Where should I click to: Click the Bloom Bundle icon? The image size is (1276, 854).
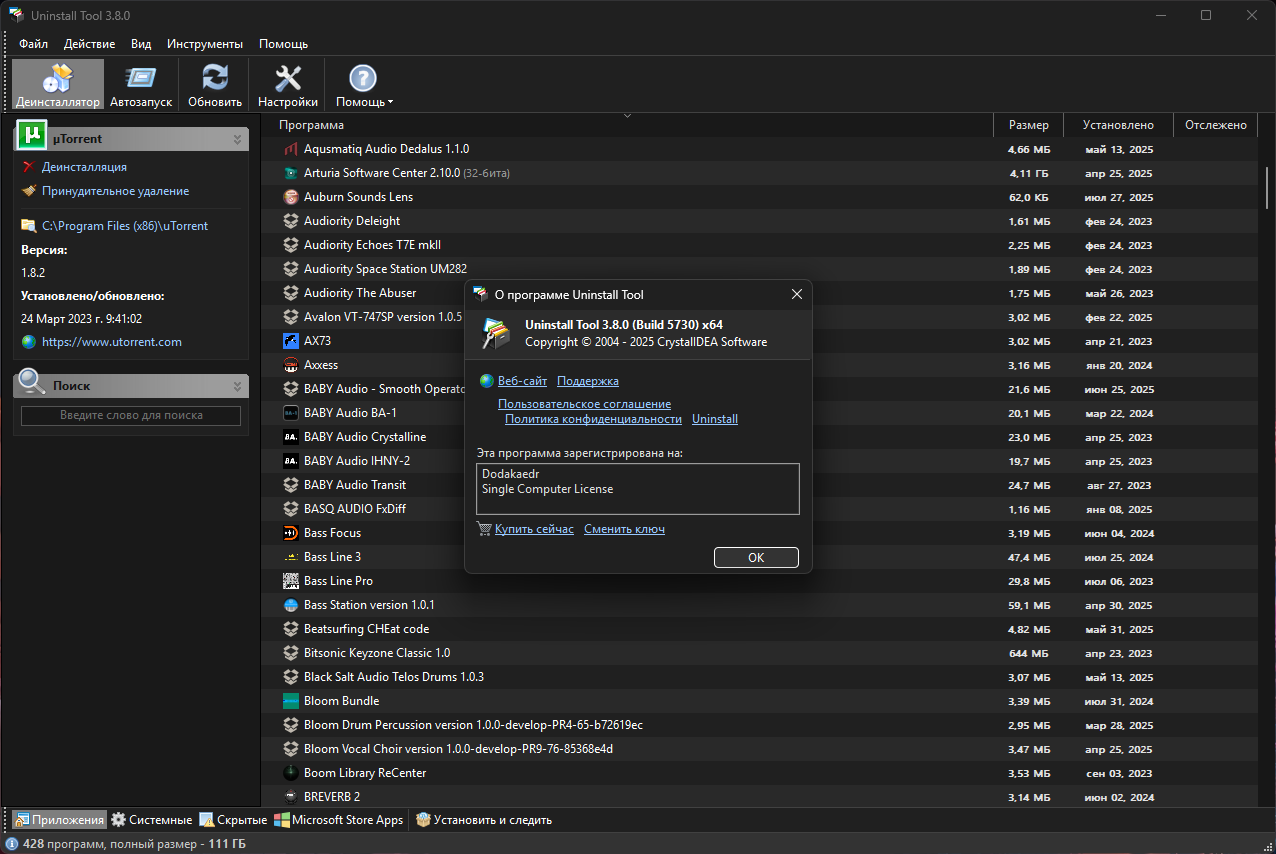[291, 701]
